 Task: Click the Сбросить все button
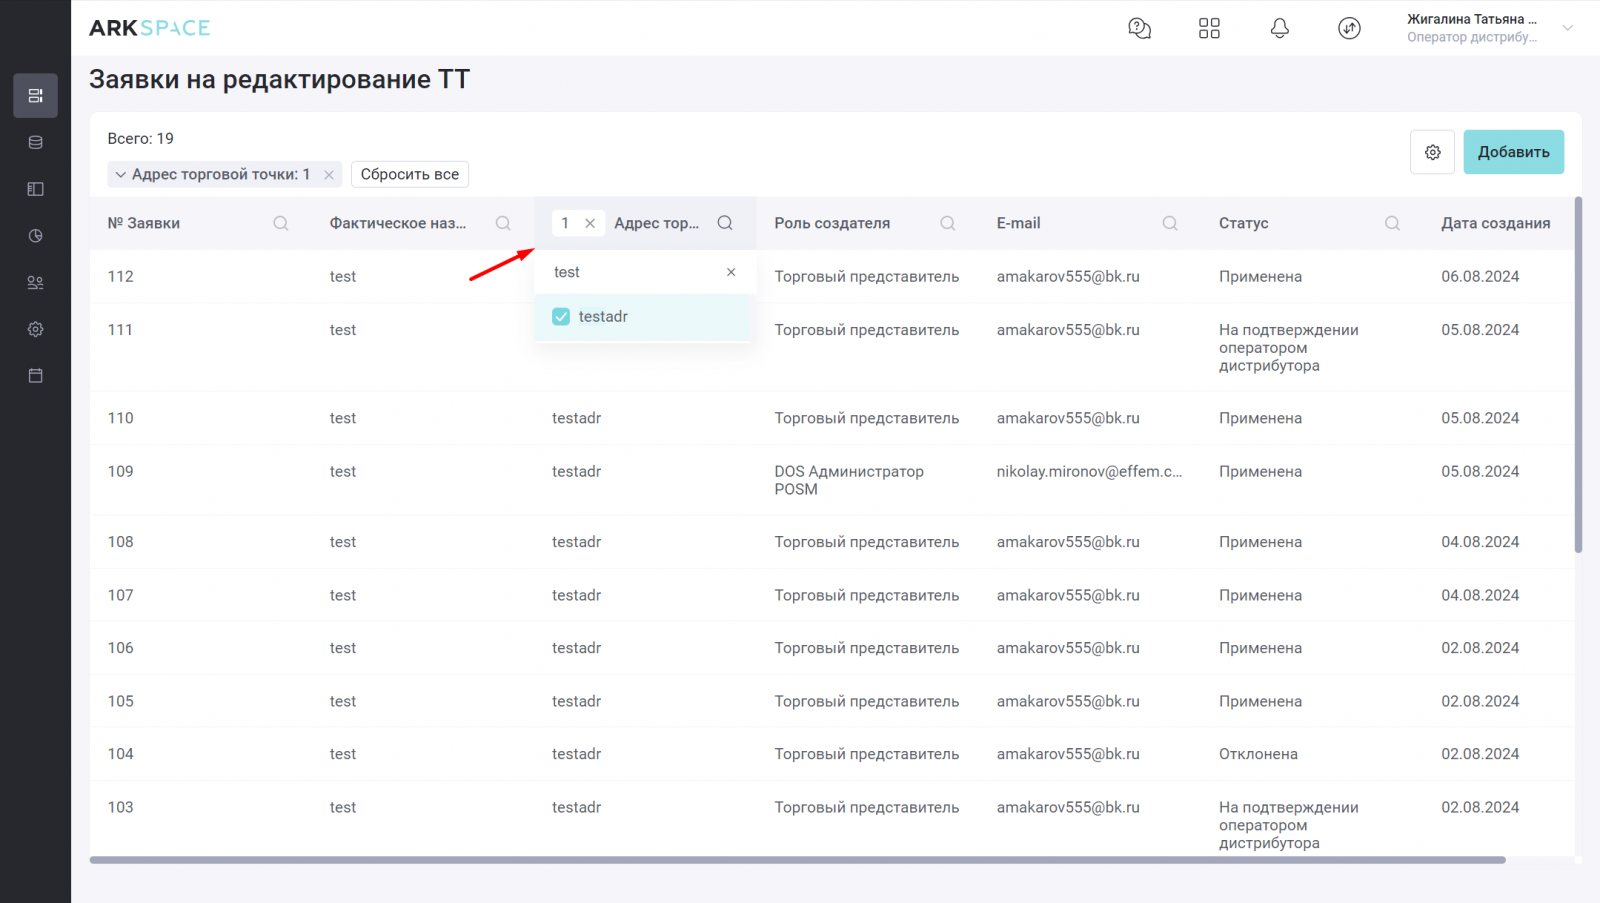click(409, 175)
